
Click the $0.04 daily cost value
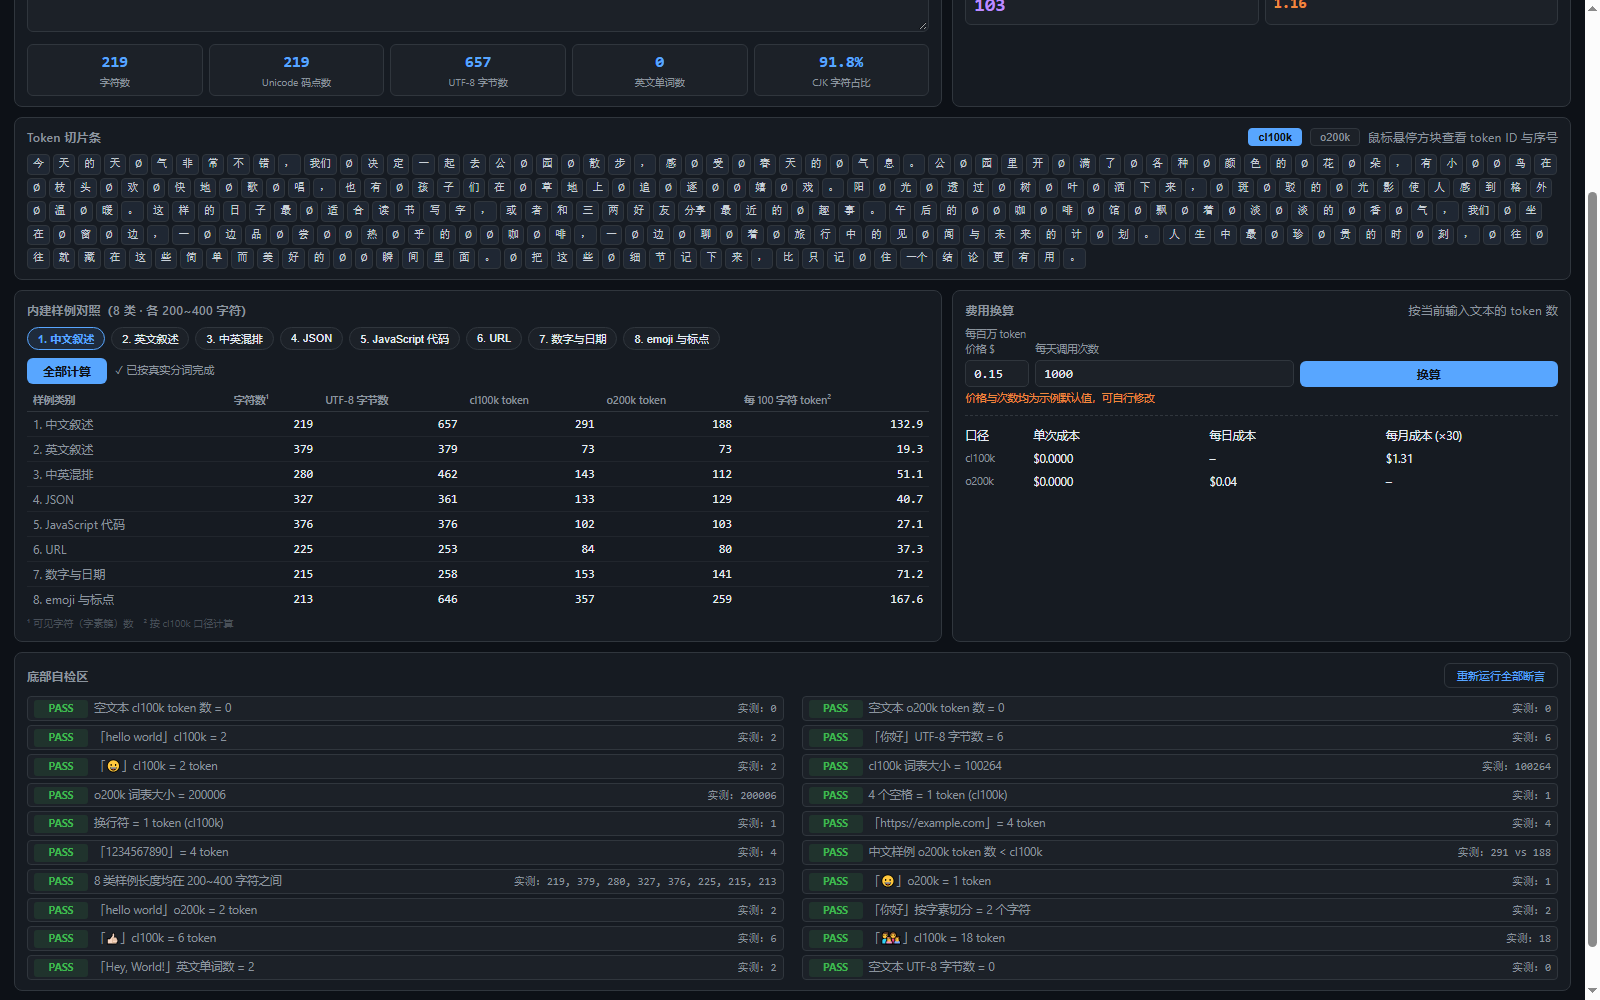(1223, 482)
